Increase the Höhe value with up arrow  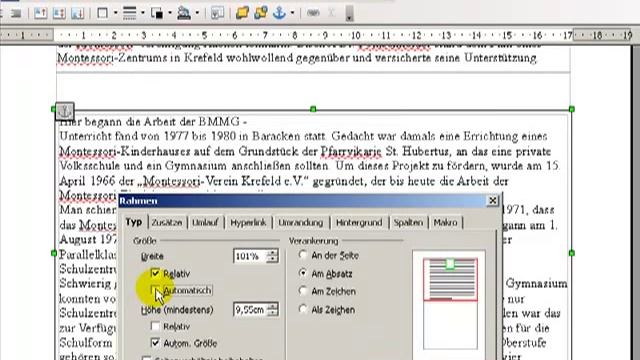[x=272, y=306]
